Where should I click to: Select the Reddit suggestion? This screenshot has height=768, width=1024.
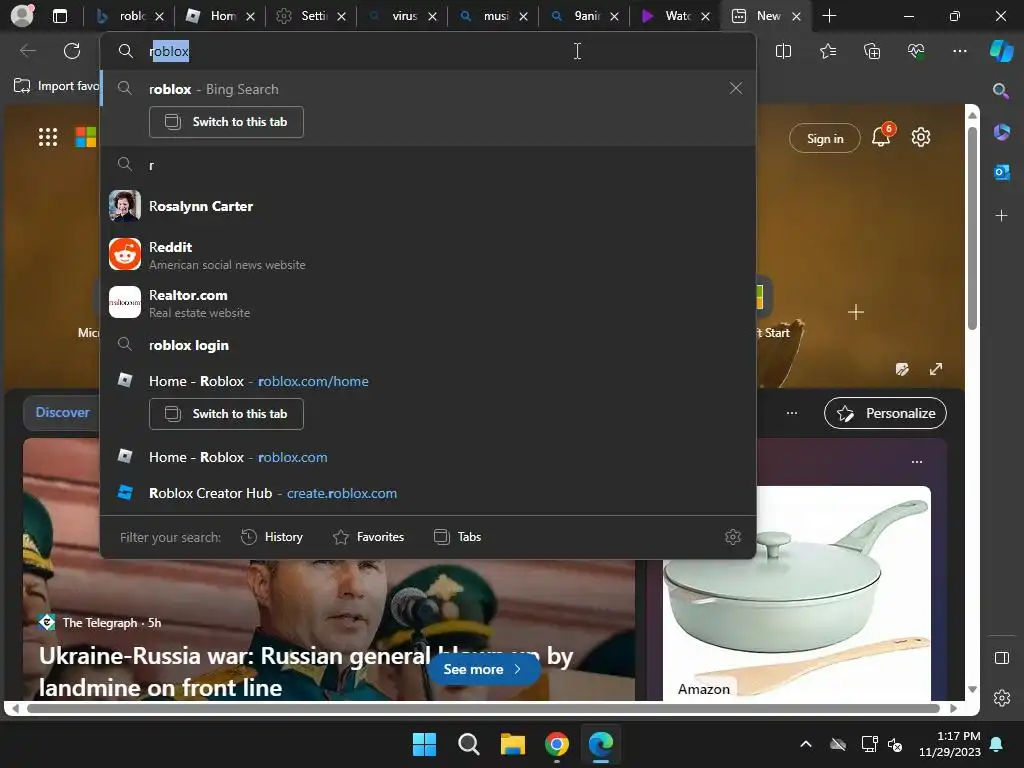click(x=428, y=255)
